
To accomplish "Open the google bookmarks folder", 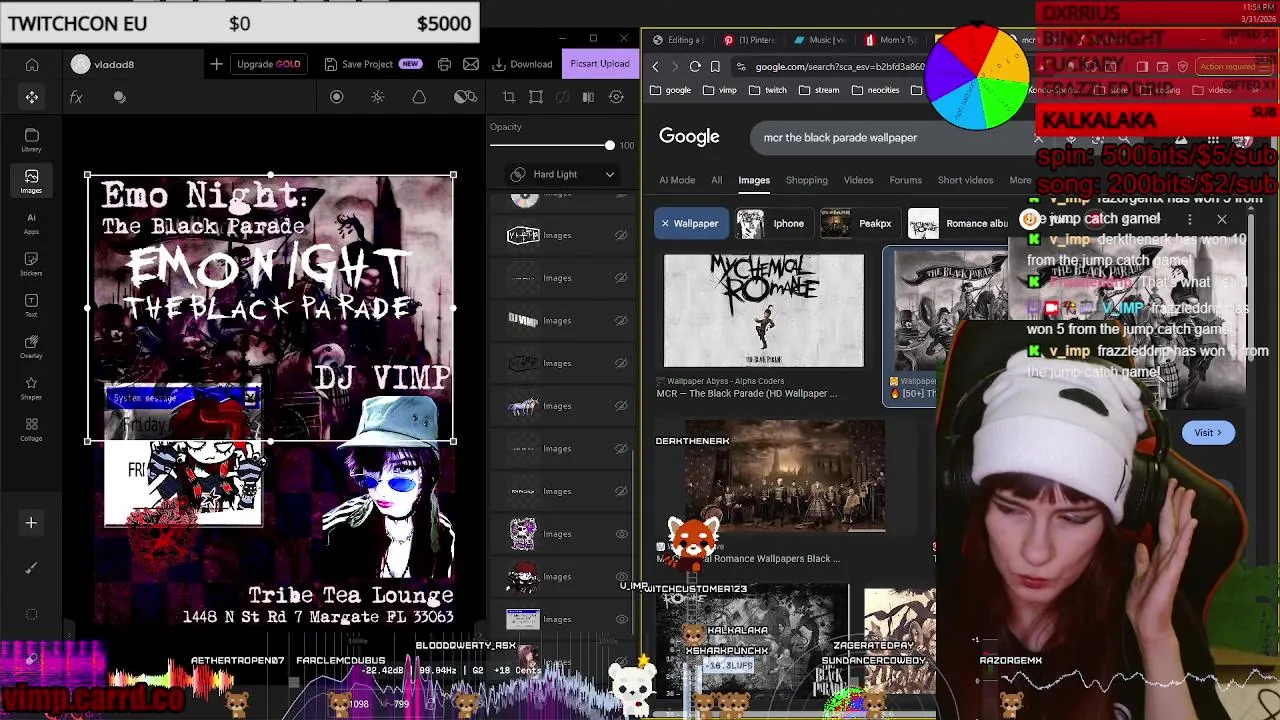I will click(x=671, y=90).
